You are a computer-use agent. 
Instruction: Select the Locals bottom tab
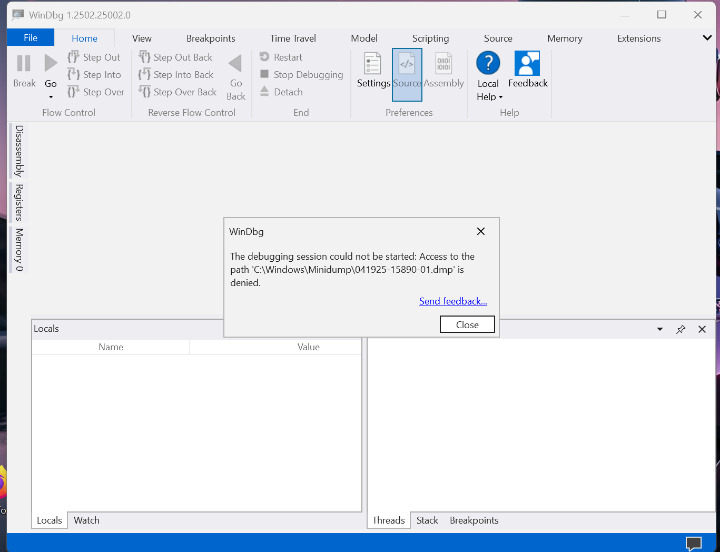[x=49, y=520]
